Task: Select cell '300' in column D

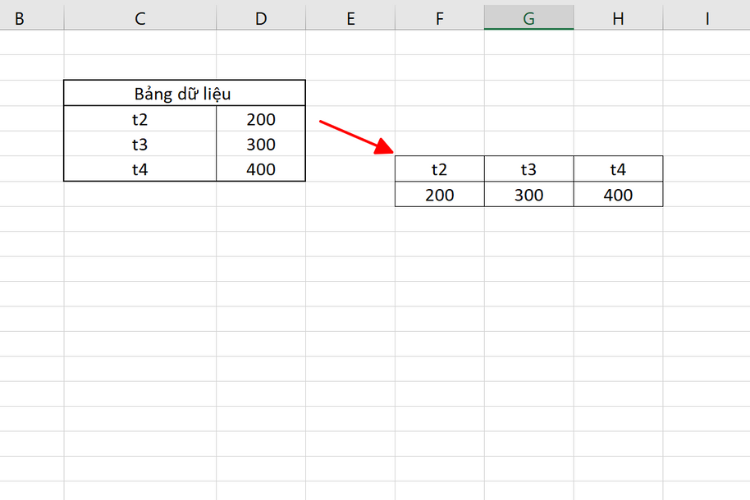Action: point(261,144)
